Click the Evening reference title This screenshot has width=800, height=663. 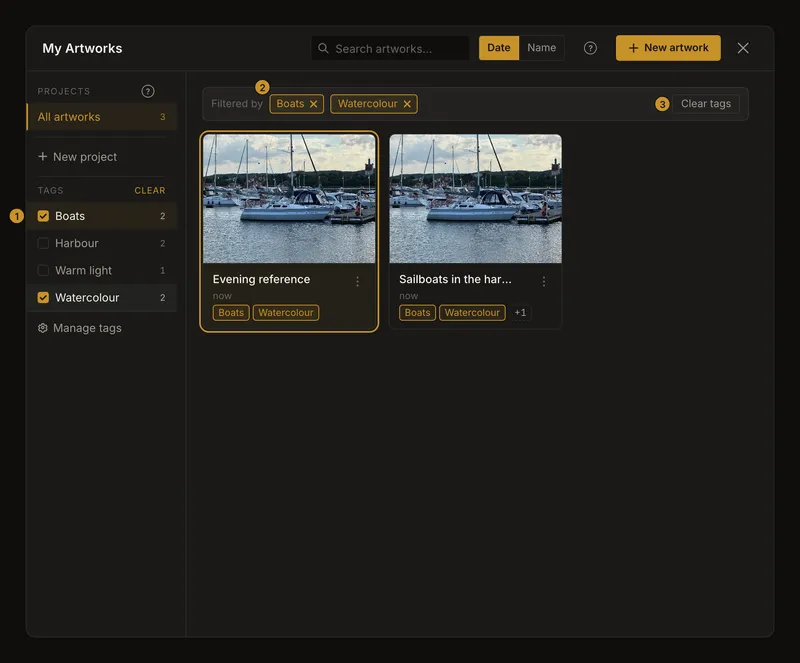click(261, 279)
